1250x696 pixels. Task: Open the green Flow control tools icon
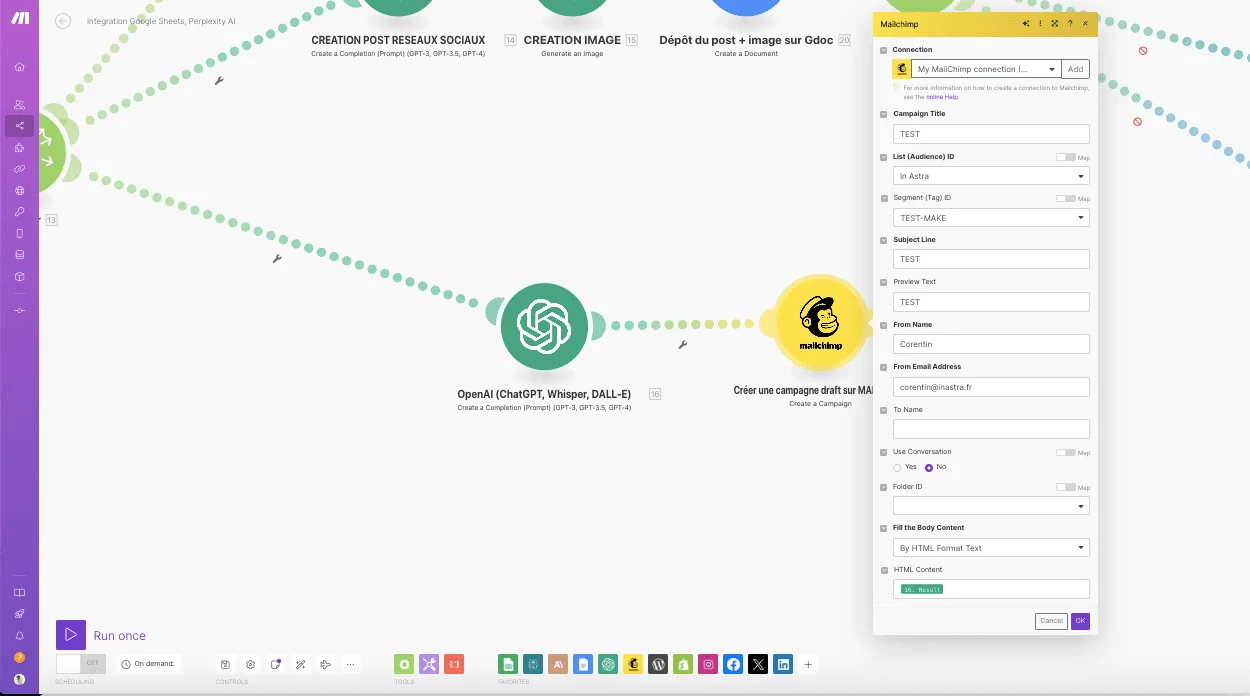pyautogui.click(x=404, y=664)
